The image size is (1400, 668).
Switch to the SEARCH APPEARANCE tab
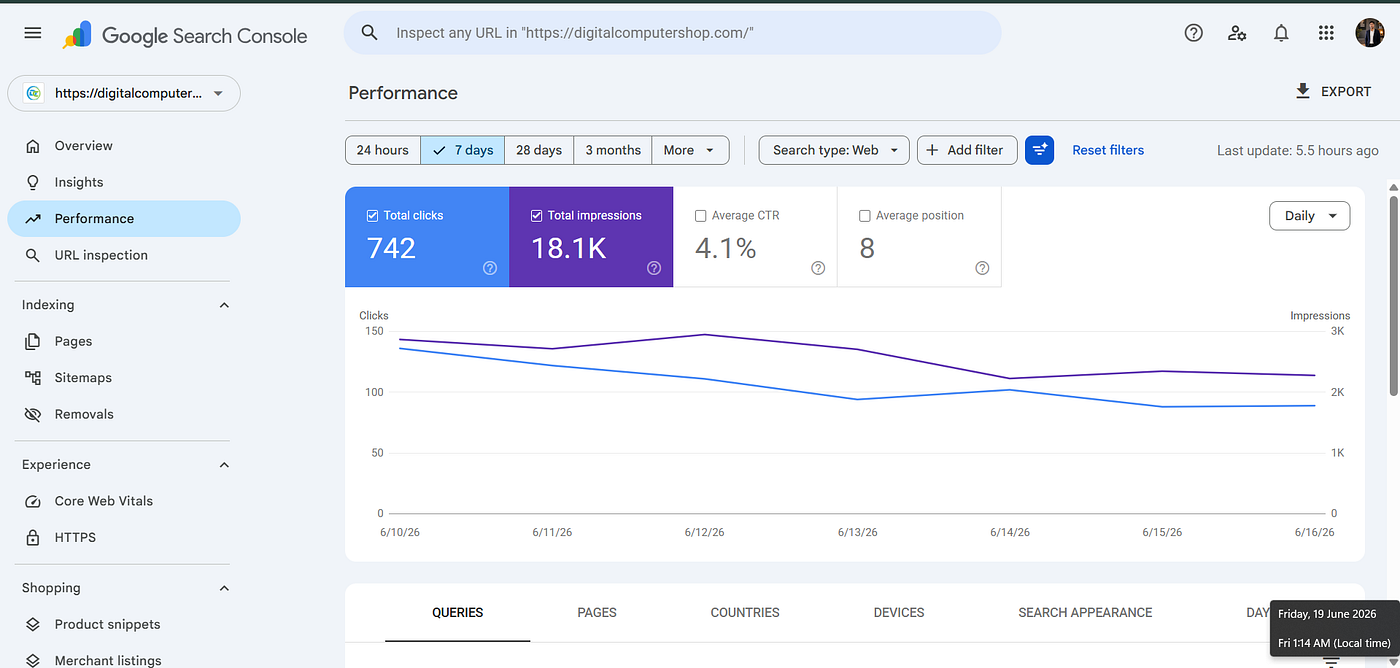(x=1085, y=612)
